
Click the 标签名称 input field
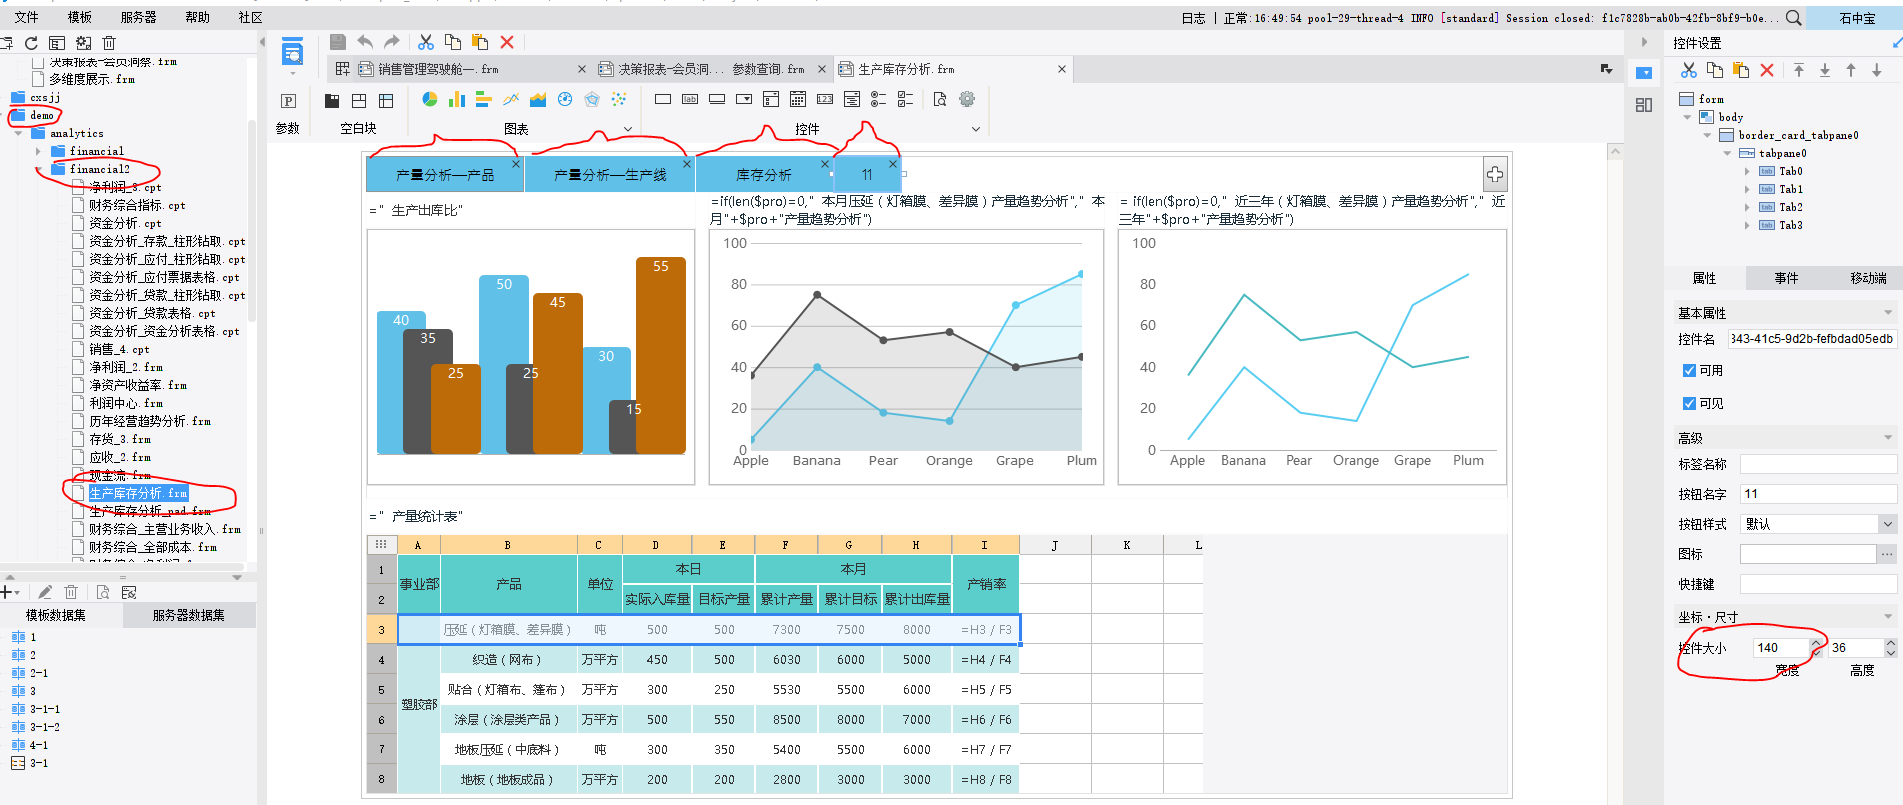pyautogui.click(x=1818, y=463)
